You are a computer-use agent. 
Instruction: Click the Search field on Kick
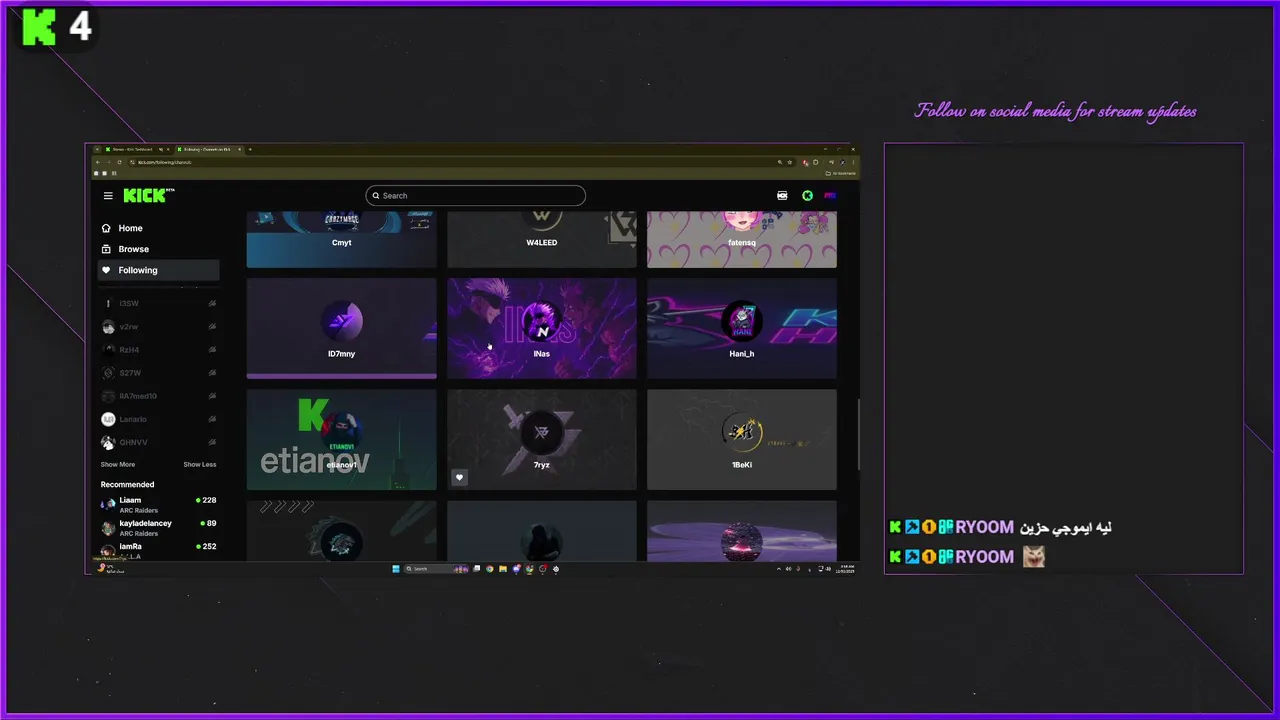[476, 196]
